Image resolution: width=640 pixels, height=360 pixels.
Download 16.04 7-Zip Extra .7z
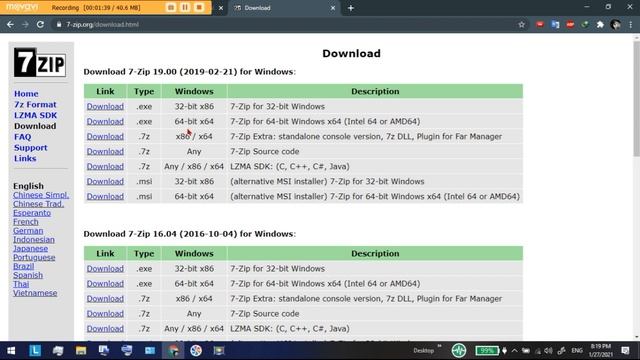105,299
